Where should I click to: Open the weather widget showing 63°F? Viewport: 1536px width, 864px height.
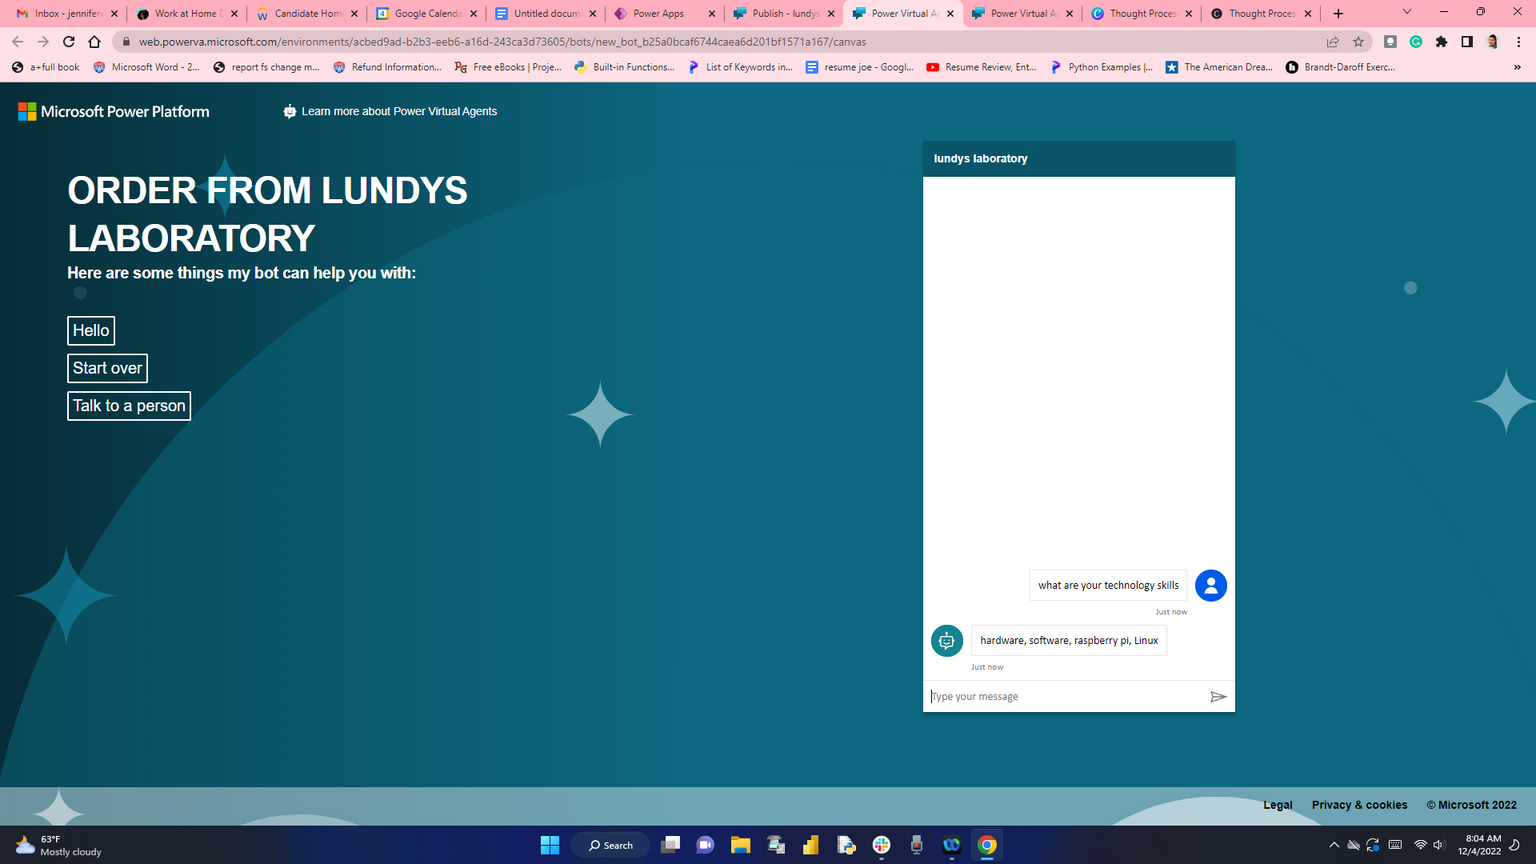(x=59, y=845)
